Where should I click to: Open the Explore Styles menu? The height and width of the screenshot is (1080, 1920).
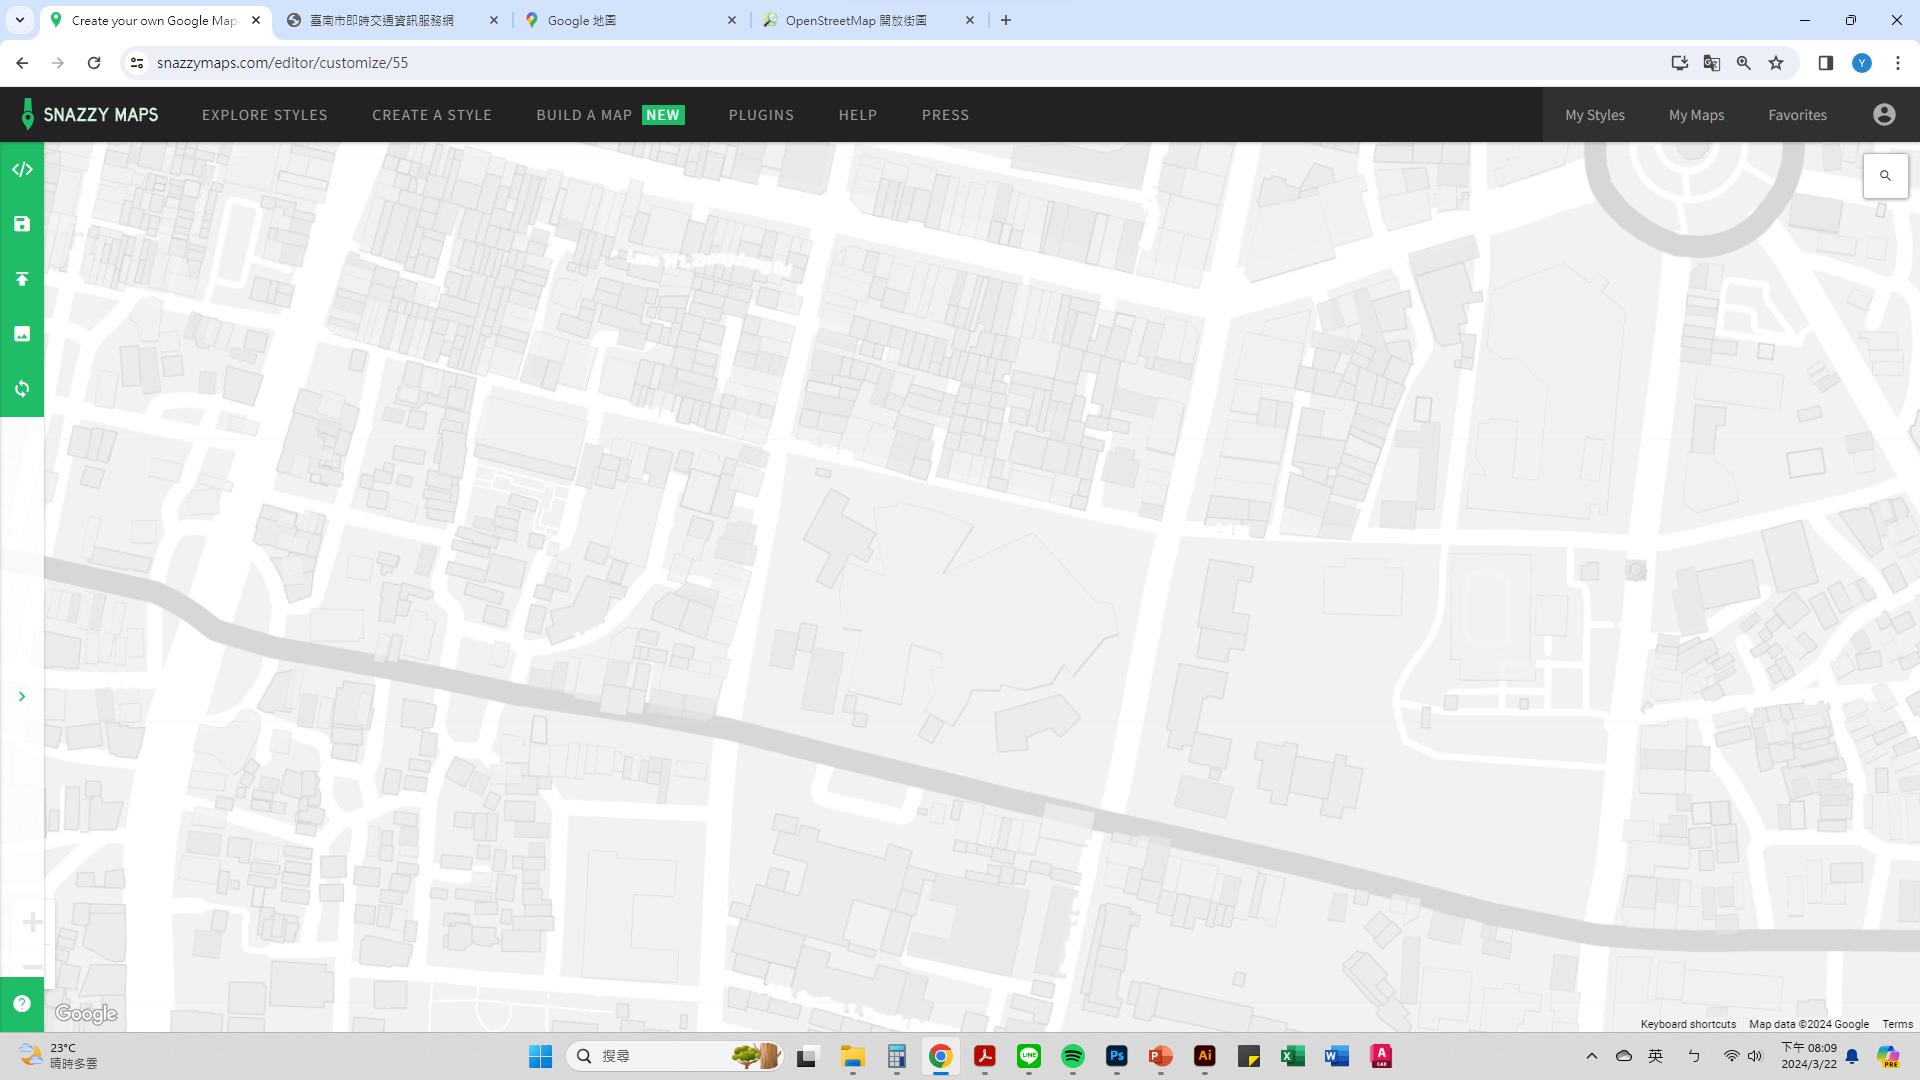click(264, 115)
